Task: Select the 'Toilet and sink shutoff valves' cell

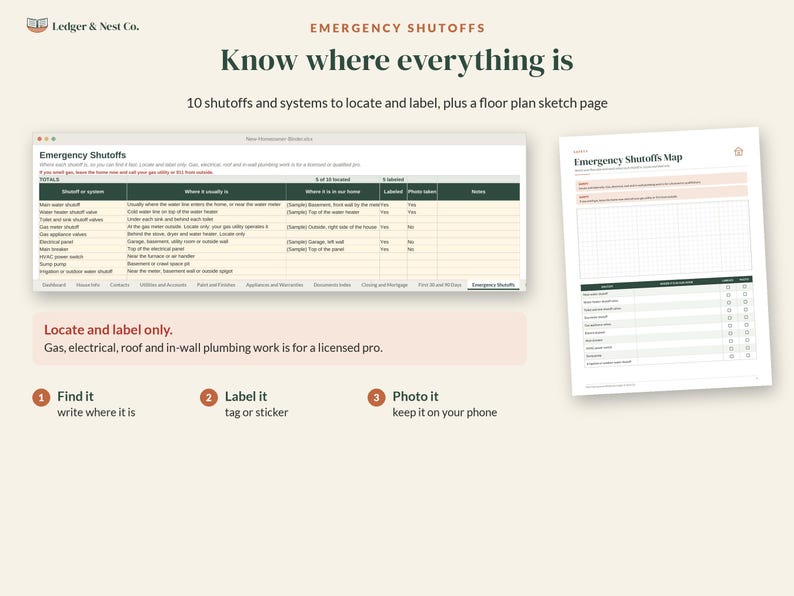Action: point(83,220)
